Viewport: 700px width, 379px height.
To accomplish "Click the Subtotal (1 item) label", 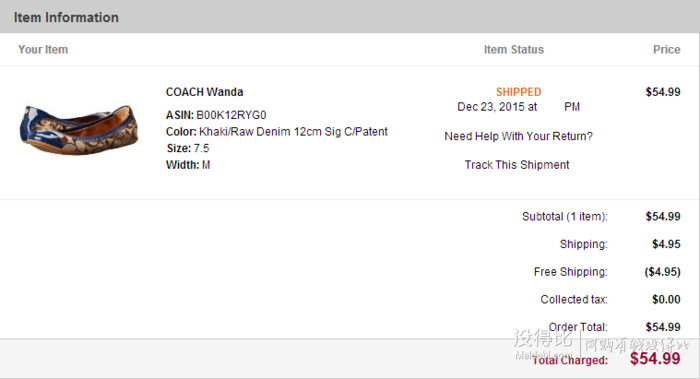I will [565, 217].
